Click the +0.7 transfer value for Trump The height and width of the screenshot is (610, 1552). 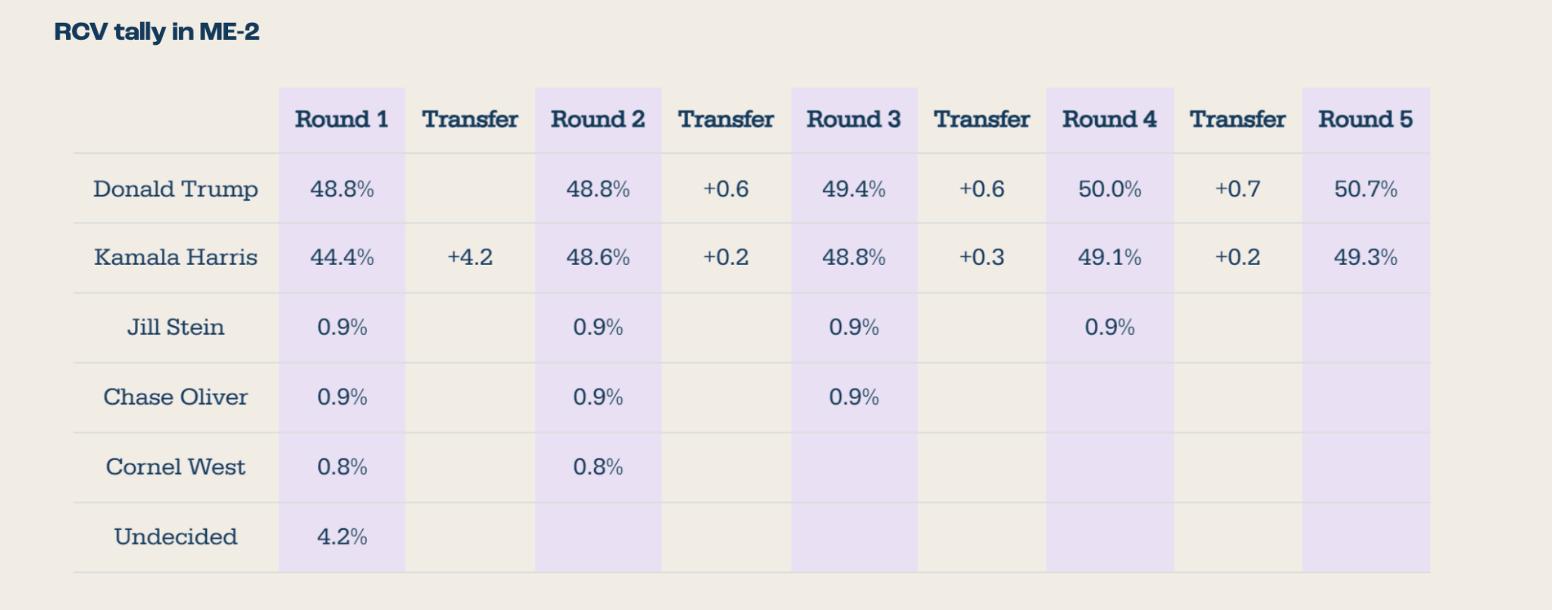[x=1237, y=189]
